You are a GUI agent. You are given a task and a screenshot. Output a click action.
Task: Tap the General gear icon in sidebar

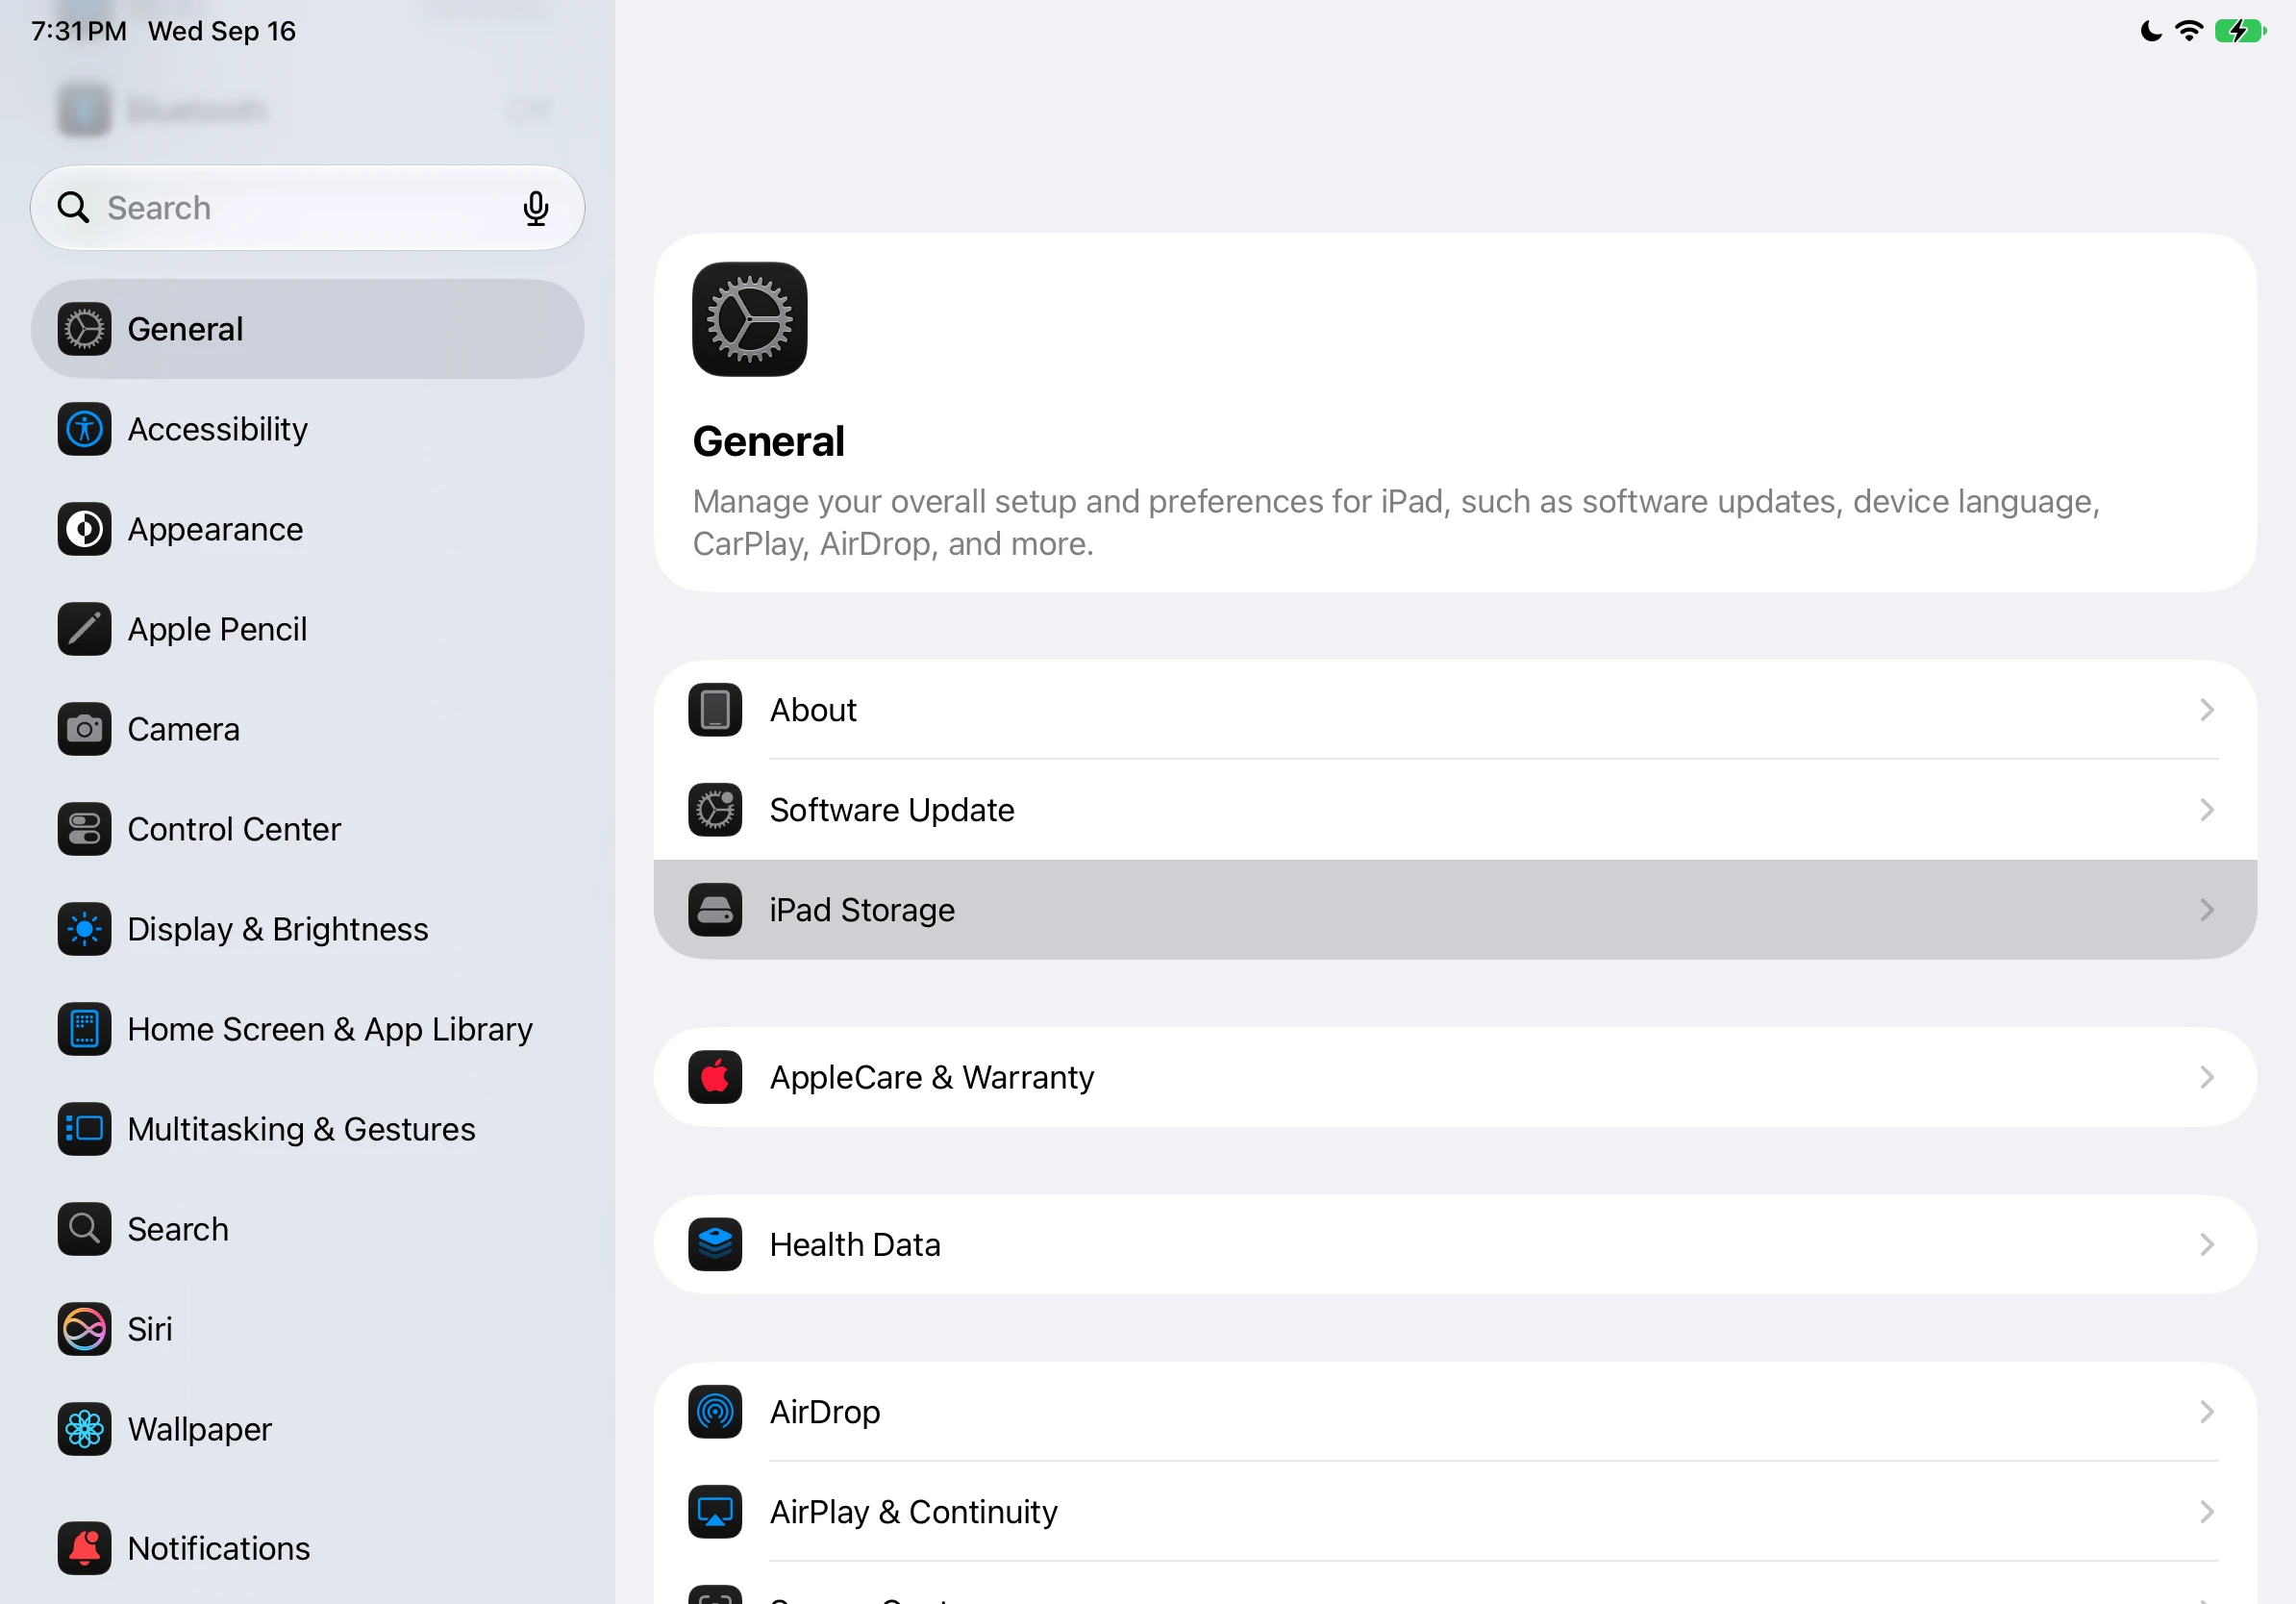(84, 329)
